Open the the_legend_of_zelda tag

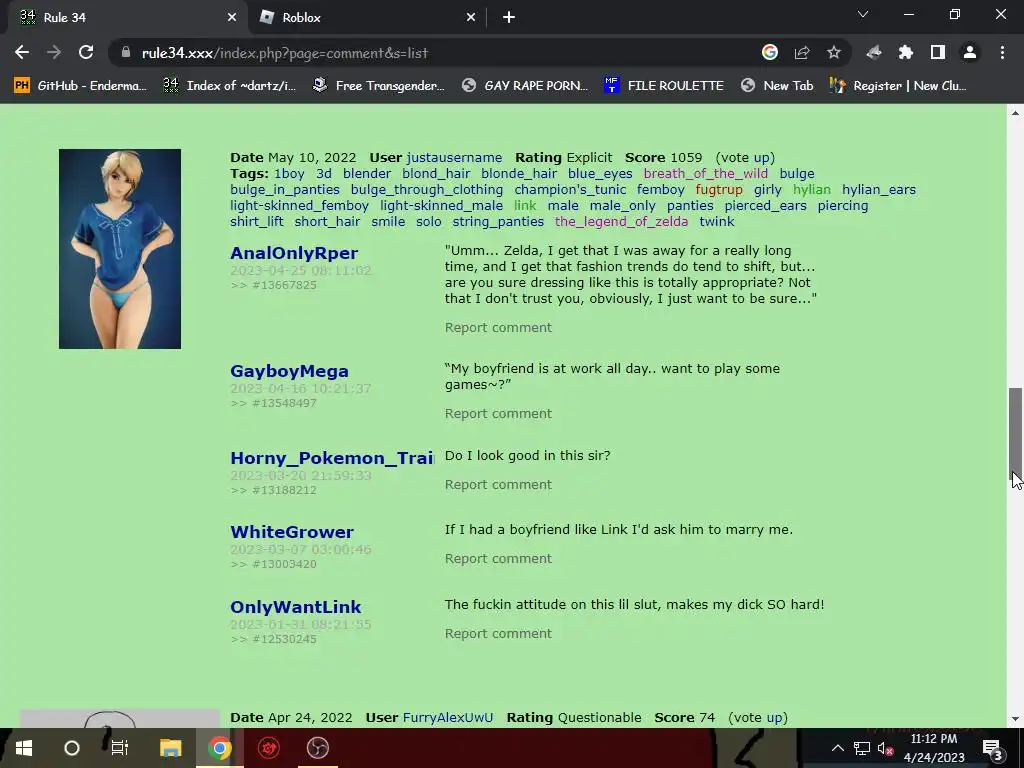(x=622, y=221)
